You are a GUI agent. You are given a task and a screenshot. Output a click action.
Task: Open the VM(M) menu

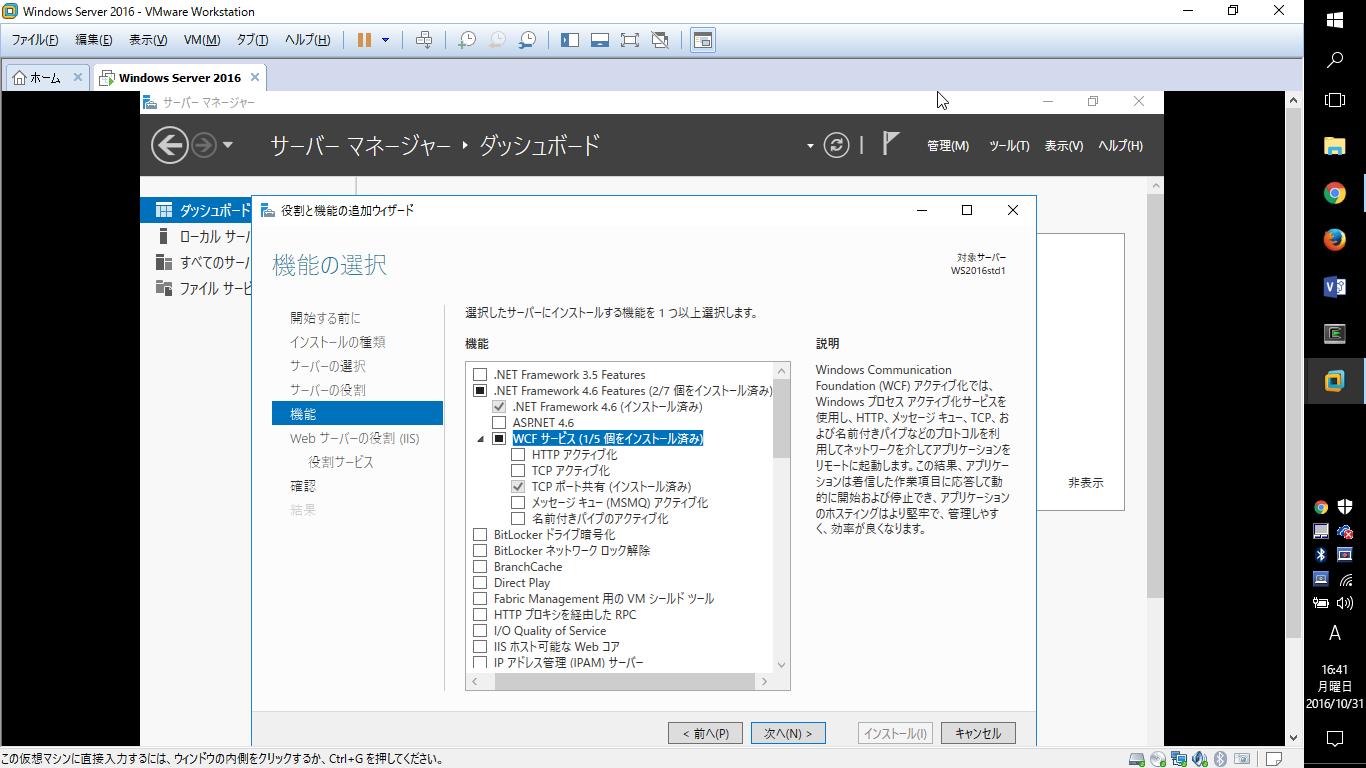click(202, 40)
